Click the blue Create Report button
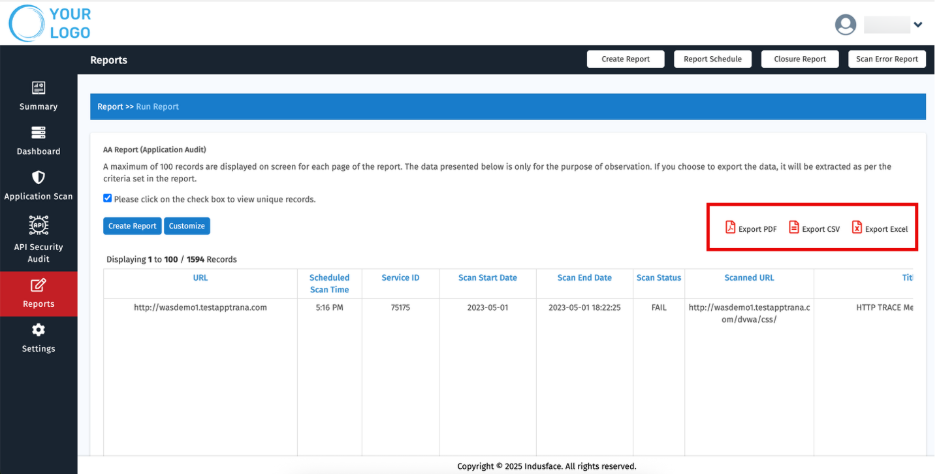This screenshot has height=474, width=936. click(132, 226)
